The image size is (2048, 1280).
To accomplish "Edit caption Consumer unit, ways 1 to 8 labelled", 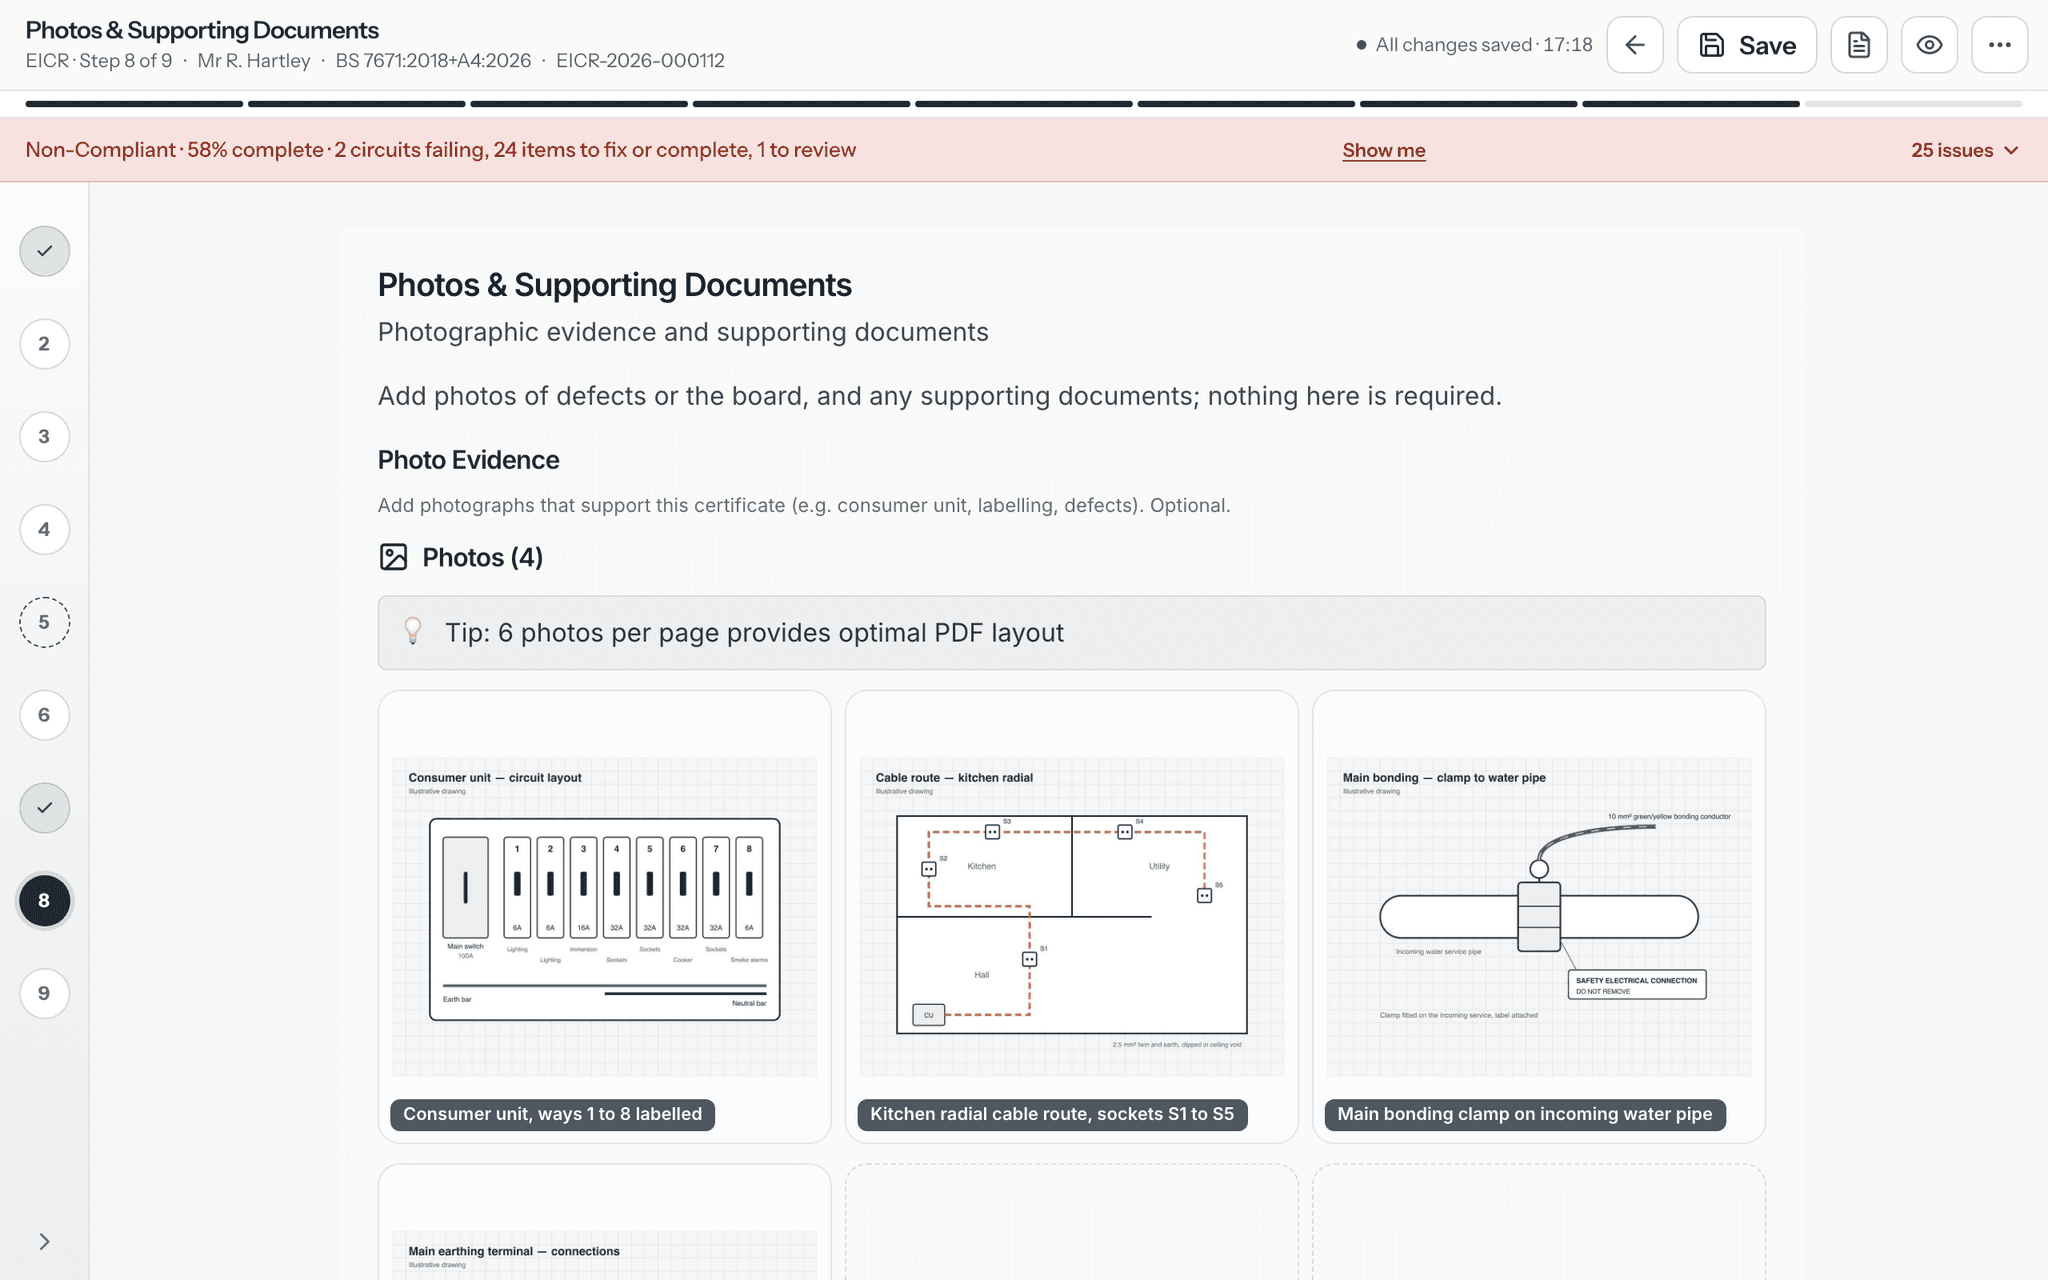I will pyautogui.click(x=552, y=1115).
